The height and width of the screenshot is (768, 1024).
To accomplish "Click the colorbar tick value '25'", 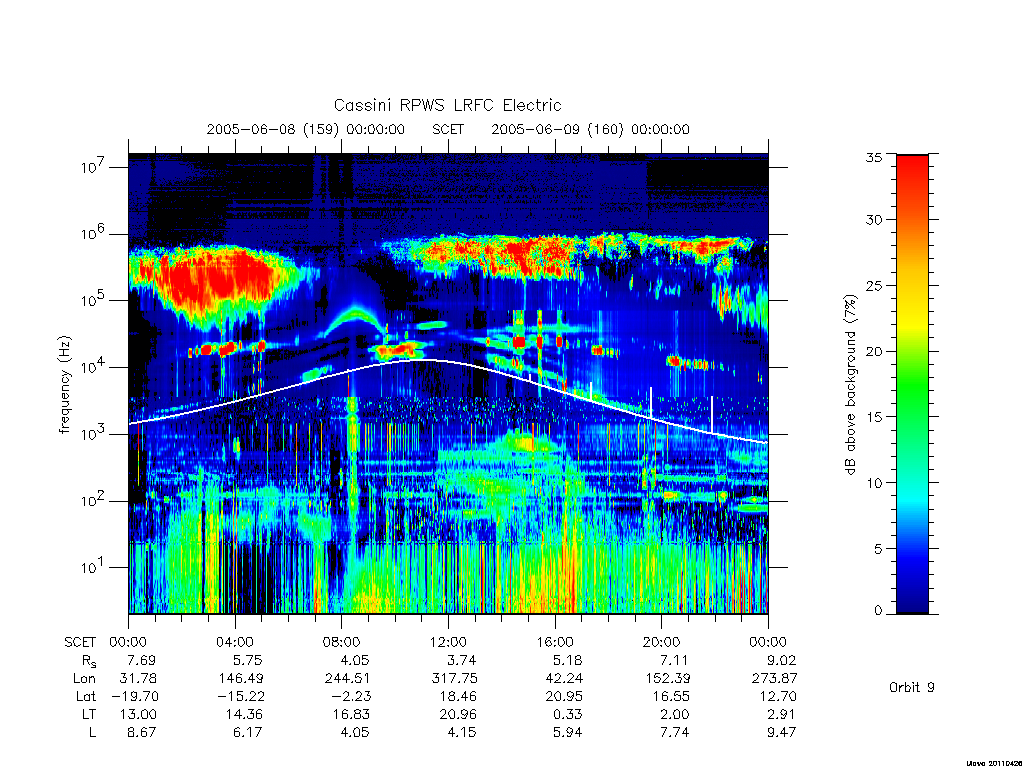I will click(x=874, y=285).
